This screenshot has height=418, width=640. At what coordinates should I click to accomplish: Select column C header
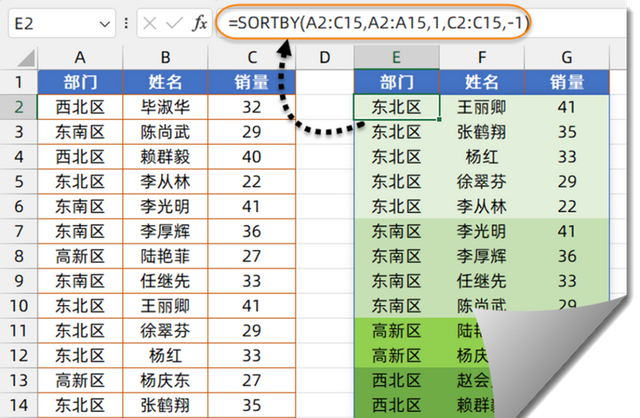pyautogui.click(x=252, y=58)
